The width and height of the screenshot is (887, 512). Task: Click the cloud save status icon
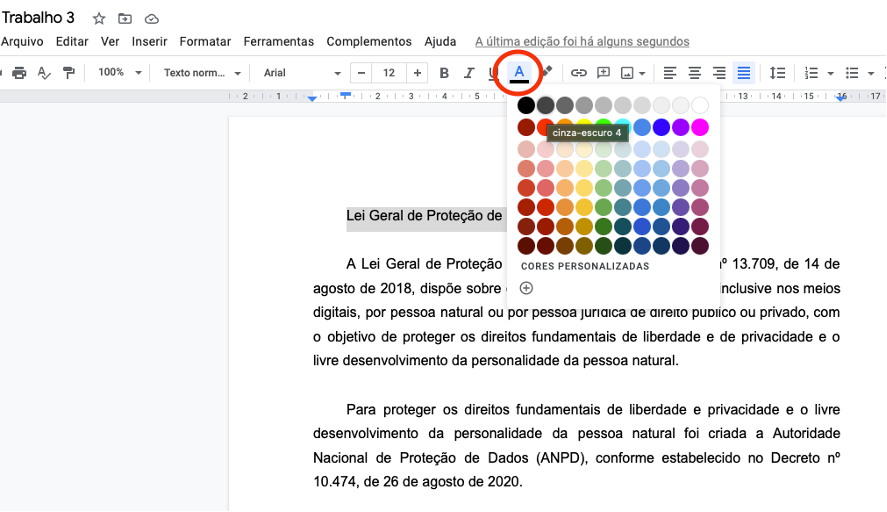pos(152,19)
